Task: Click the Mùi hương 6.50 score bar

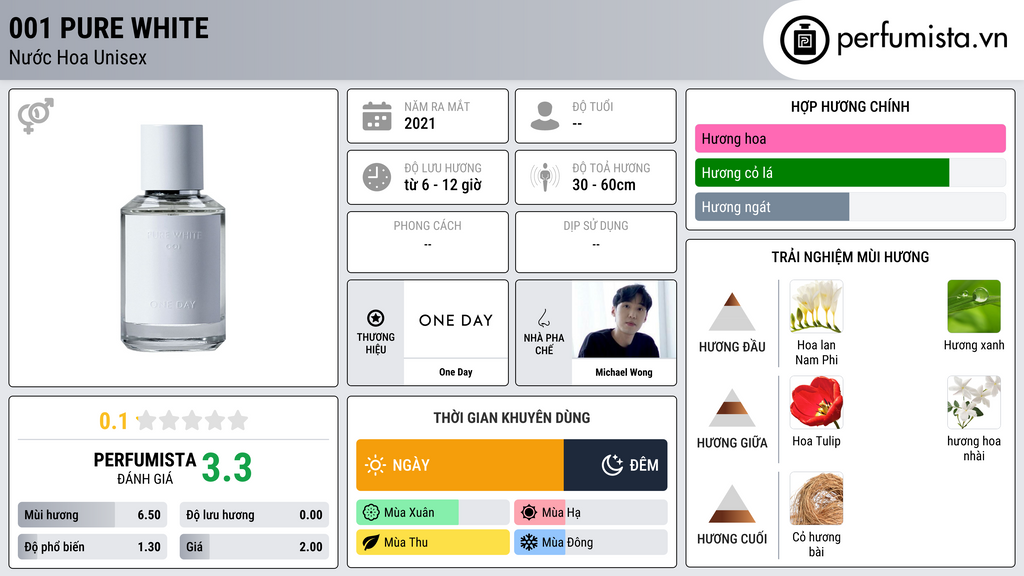Action: 92,515
